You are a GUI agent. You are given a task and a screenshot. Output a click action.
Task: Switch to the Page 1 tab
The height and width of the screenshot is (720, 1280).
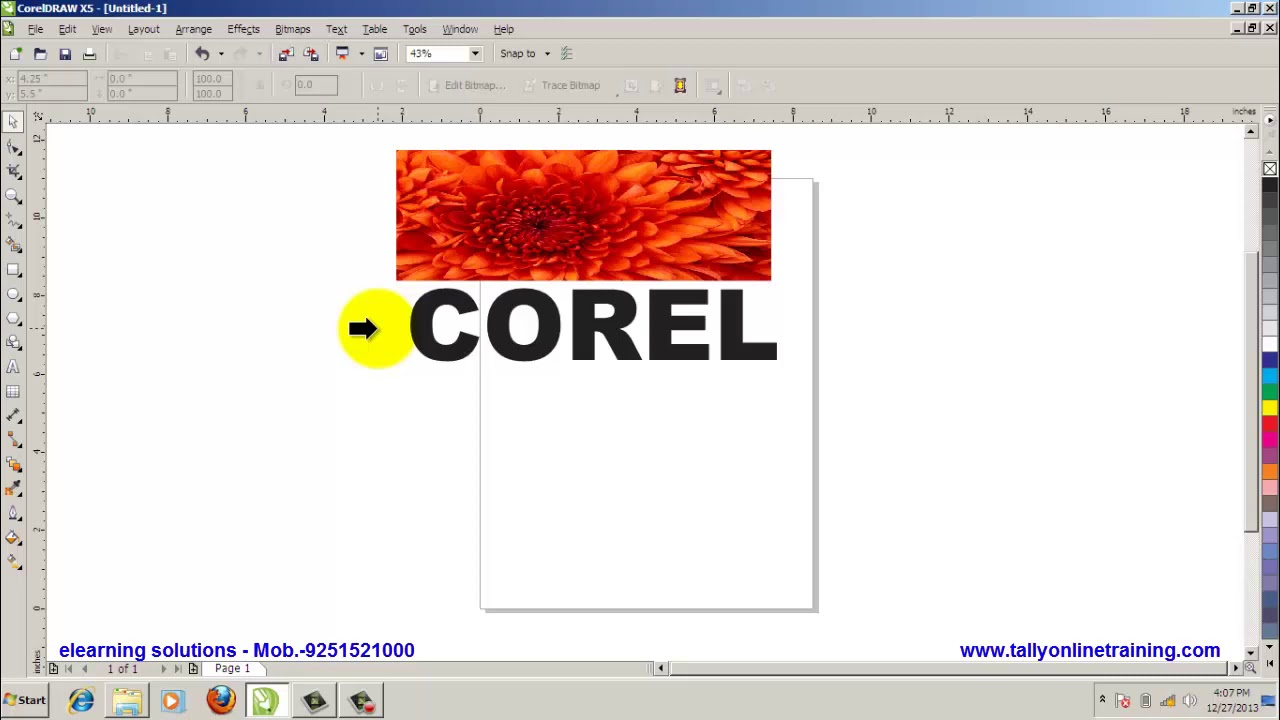[232, 668]
